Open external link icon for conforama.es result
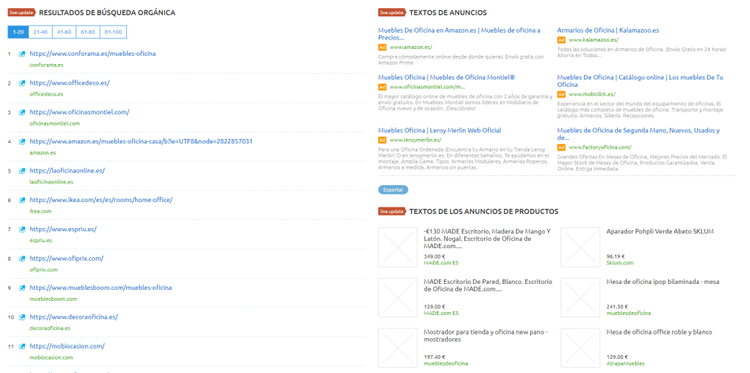 [22, 54]
